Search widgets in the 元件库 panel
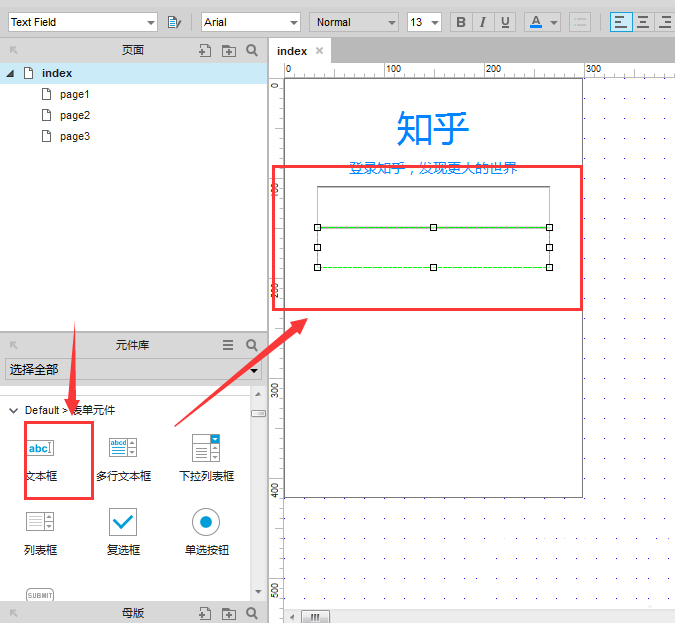This screenshot has width=675, height=623. [252, 345]
